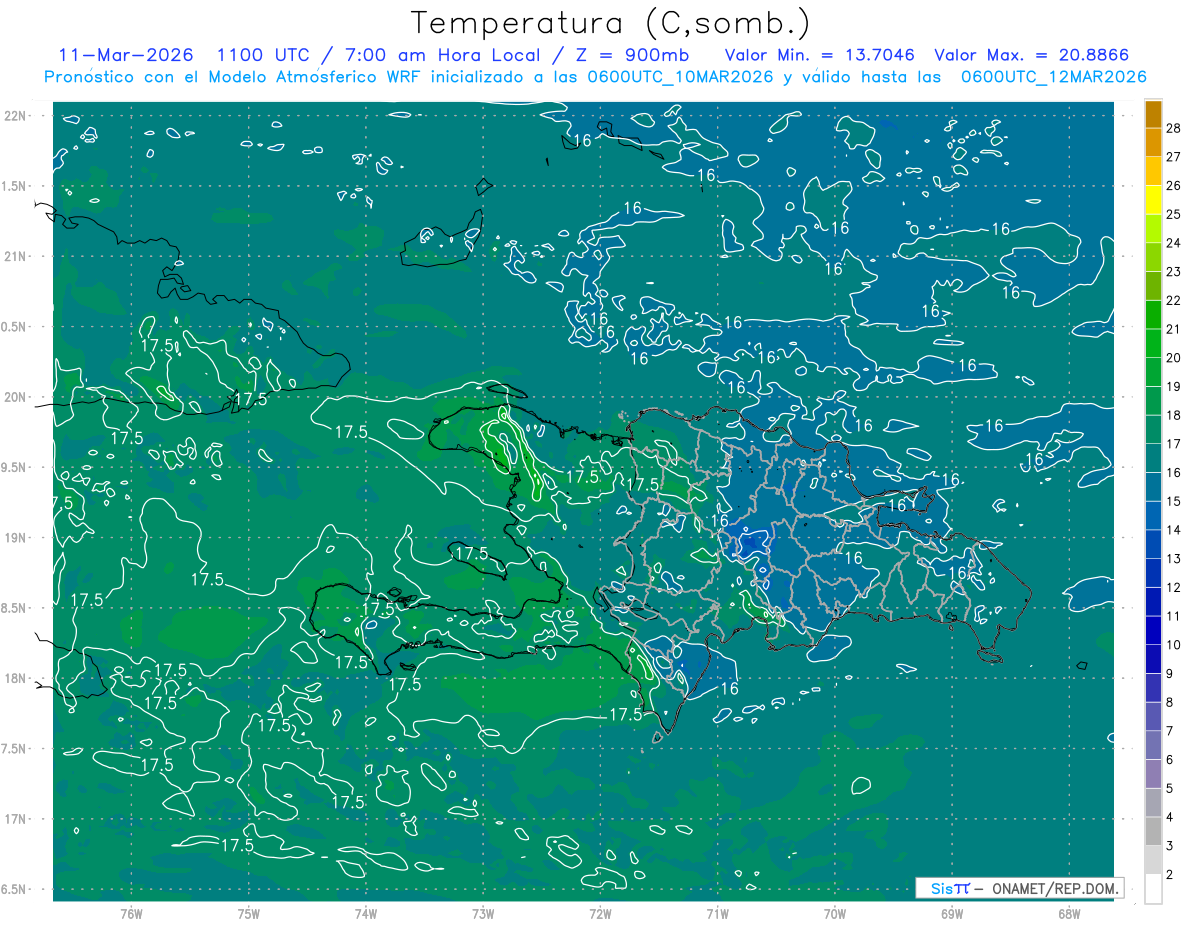1200x927 pixels.
Task: Click the purple swatch between 5 and 6
Action: (1153, 774)
